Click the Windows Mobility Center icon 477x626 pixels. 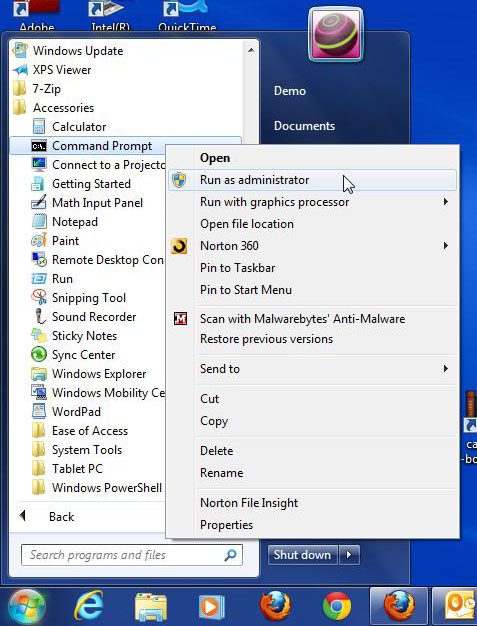point(39,392)
